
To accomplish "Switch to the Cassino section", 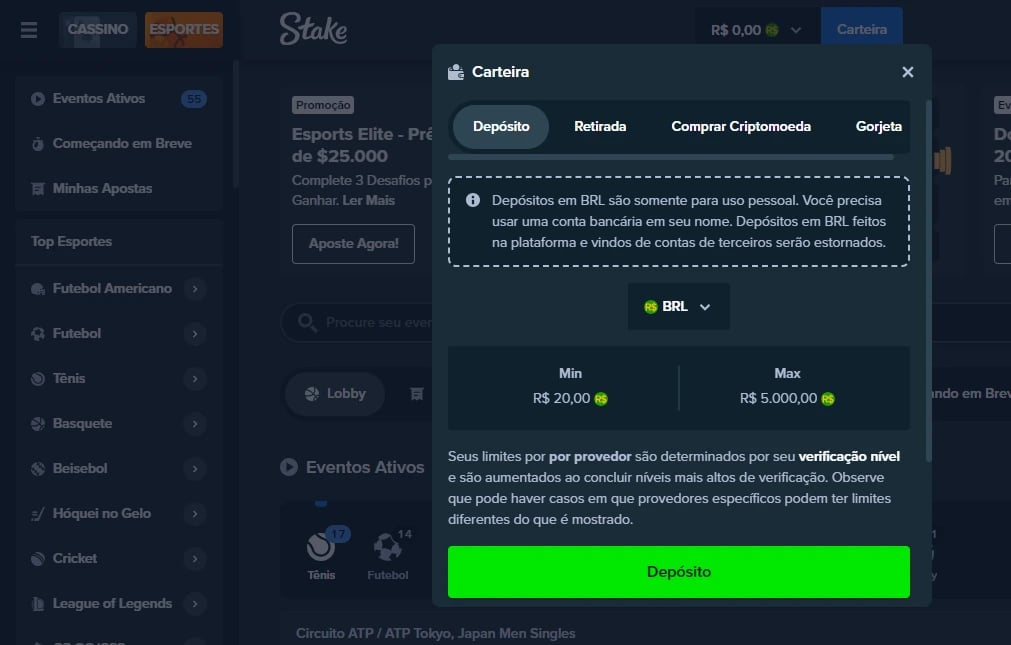I will click(97, 30).
